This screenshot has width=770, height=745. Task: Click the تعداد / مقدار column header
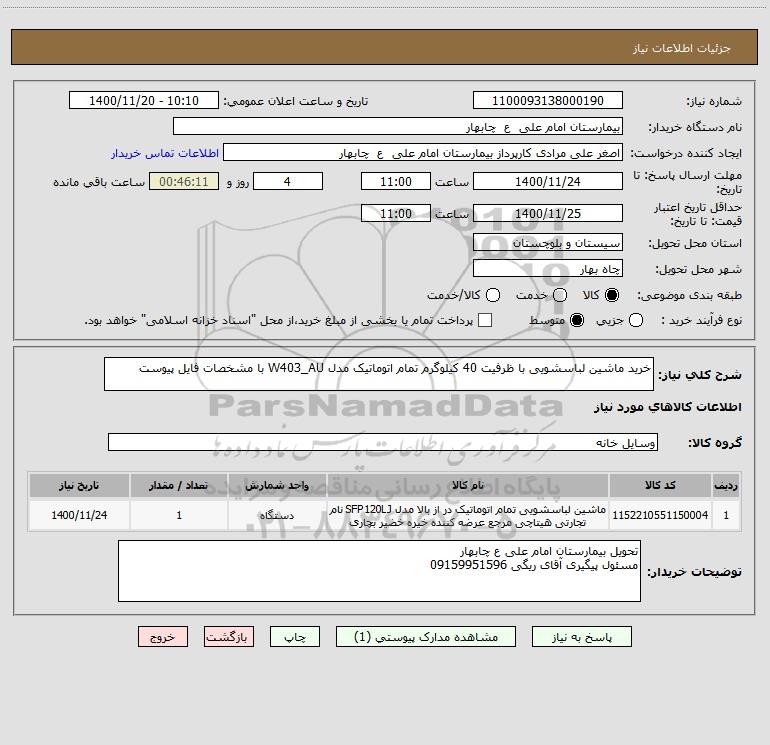tap(179, 485)
